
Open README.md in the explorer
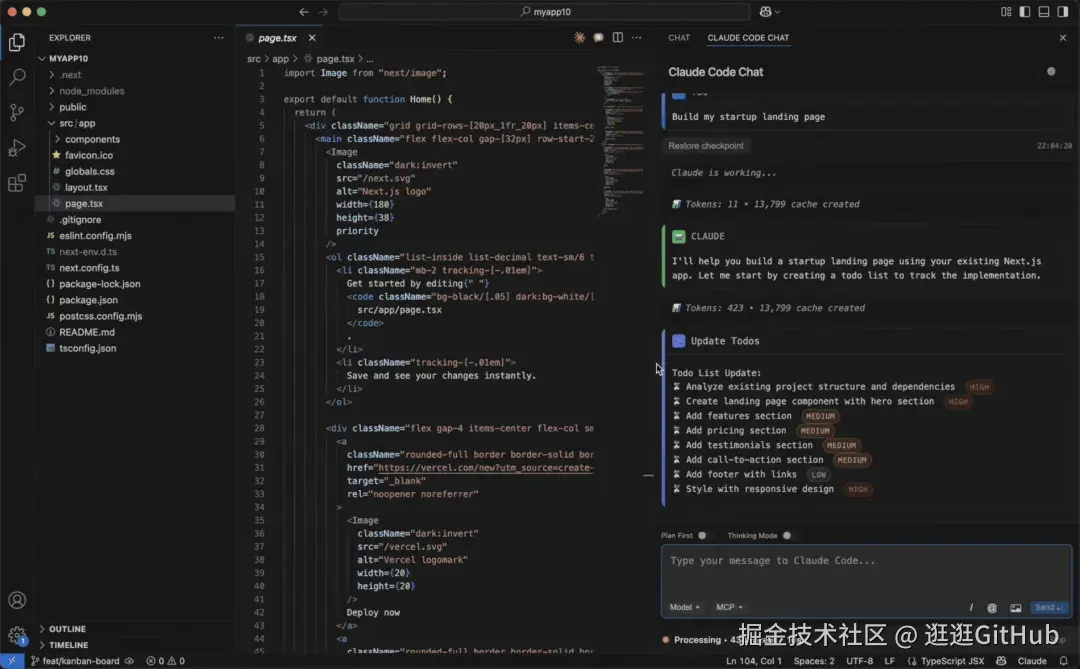(x=87, y=332)
